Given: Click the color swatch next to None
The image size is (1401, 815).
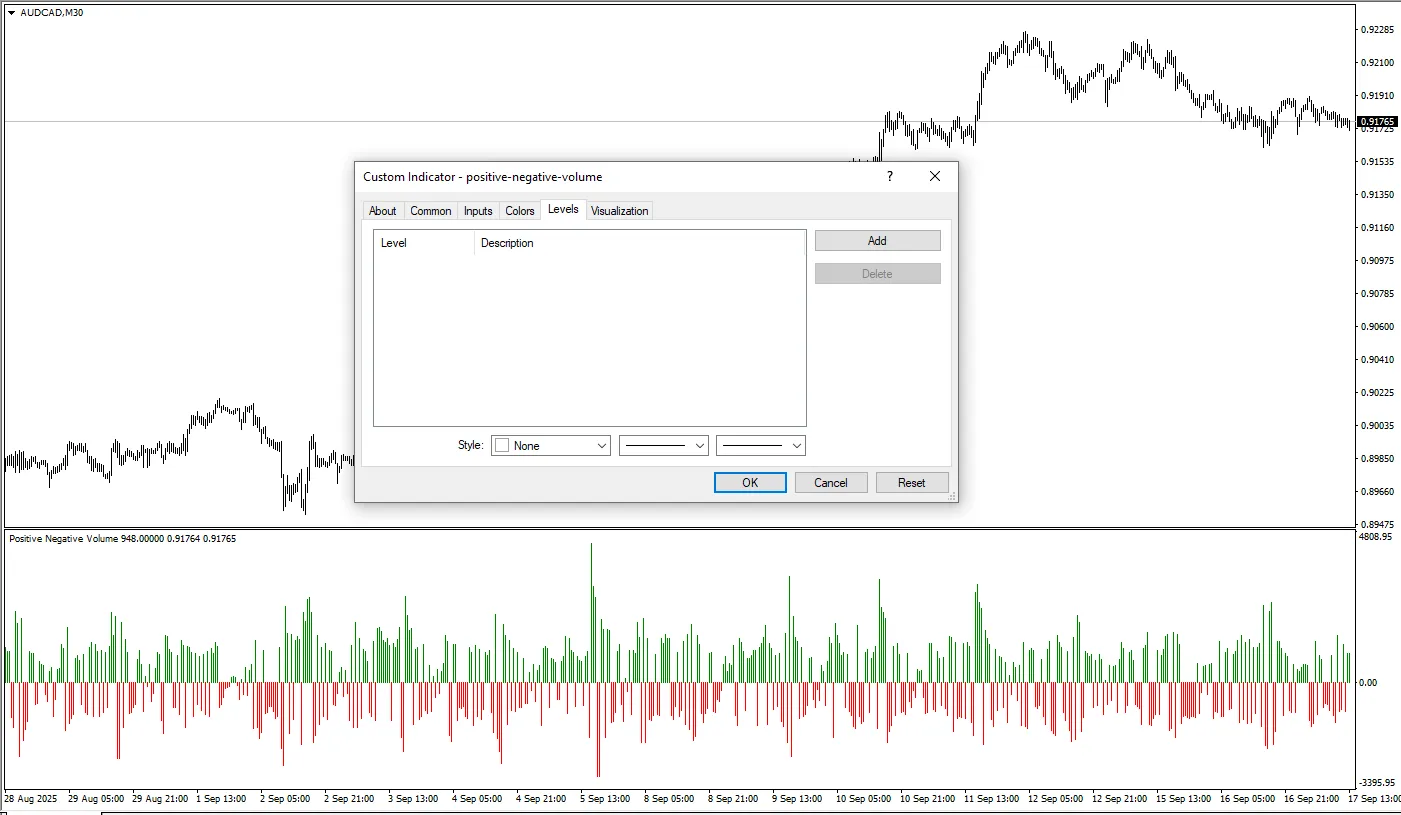Looking at the screenshot, I should point(502,446).
